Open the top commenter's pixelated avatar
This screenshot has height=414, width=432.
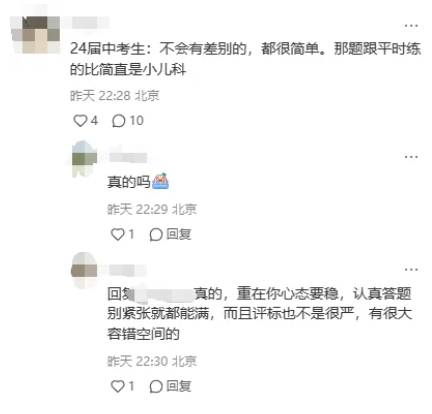[x=36, y=35]
